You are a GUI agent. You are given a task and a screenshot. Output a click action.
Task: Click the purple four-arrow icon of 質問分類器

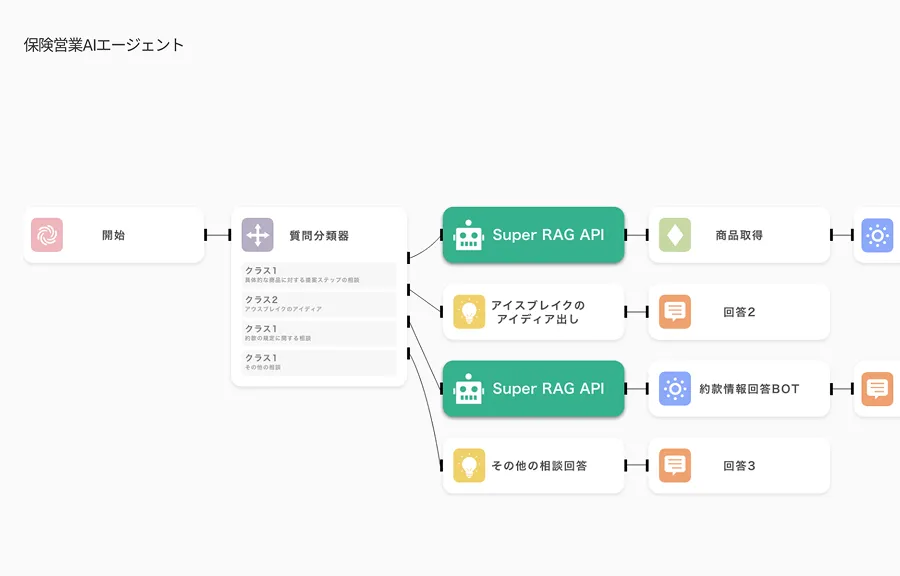pos(258,235)
